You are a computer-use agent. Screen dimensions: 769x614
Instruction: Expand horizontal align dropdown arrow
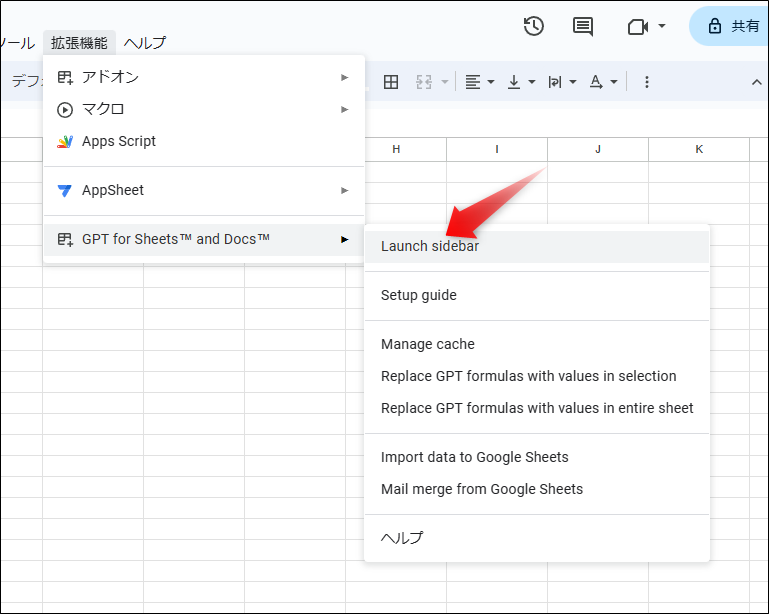tap(490, 82)
